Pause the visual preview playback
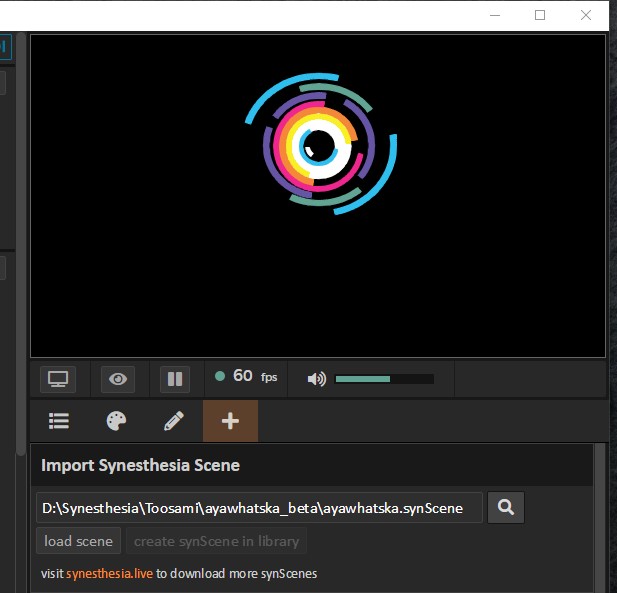This screenshot has height=593, width=617. tap(175, 379)
